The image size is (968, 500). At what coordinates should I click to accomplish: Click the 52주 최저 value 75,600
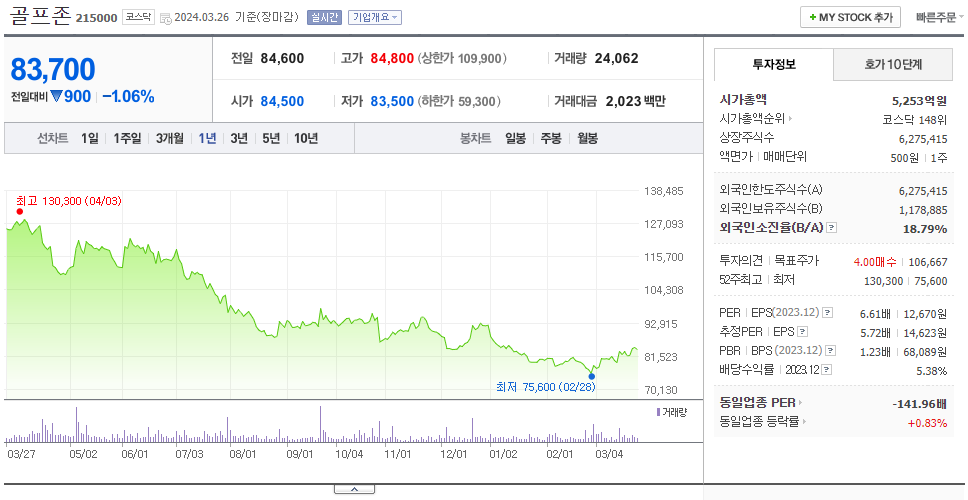point(931,281)
